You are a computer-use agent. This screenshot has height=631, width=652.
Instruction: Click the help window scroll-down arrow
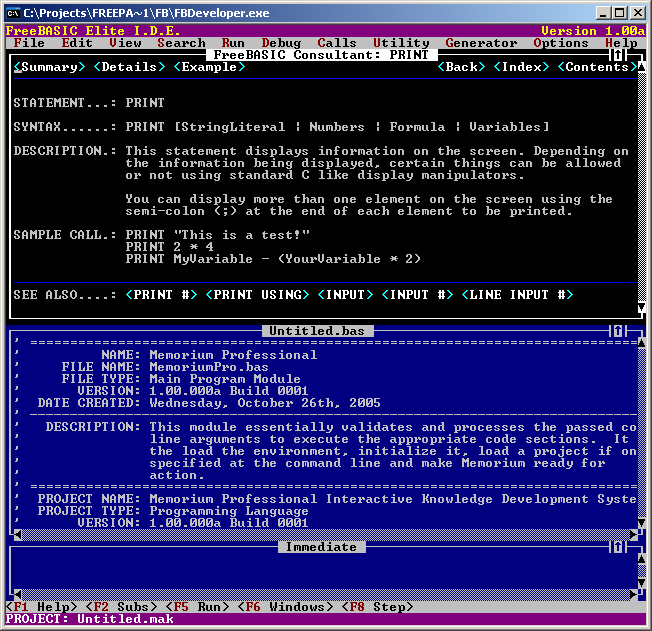click(x=642, y=307)
